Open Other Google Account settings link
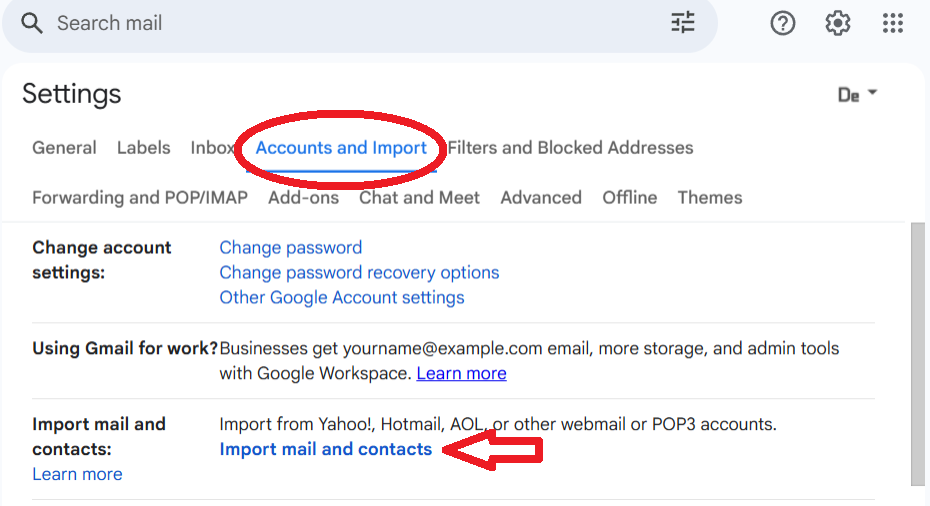This screenshot has height=506, width=930. (x=342, y=297)
